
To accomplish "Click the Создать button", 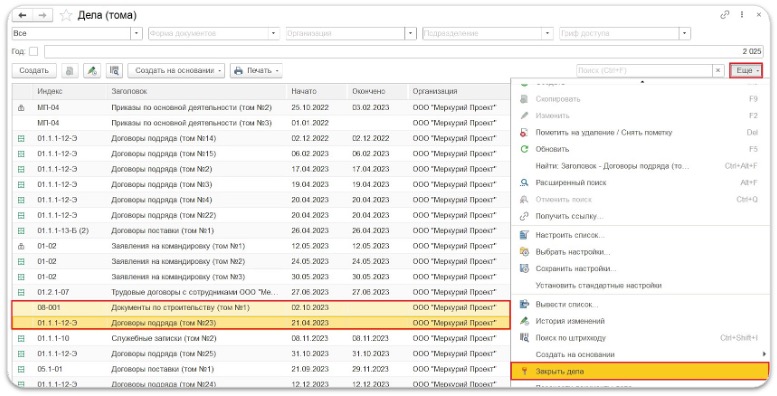I will [34, 71].
